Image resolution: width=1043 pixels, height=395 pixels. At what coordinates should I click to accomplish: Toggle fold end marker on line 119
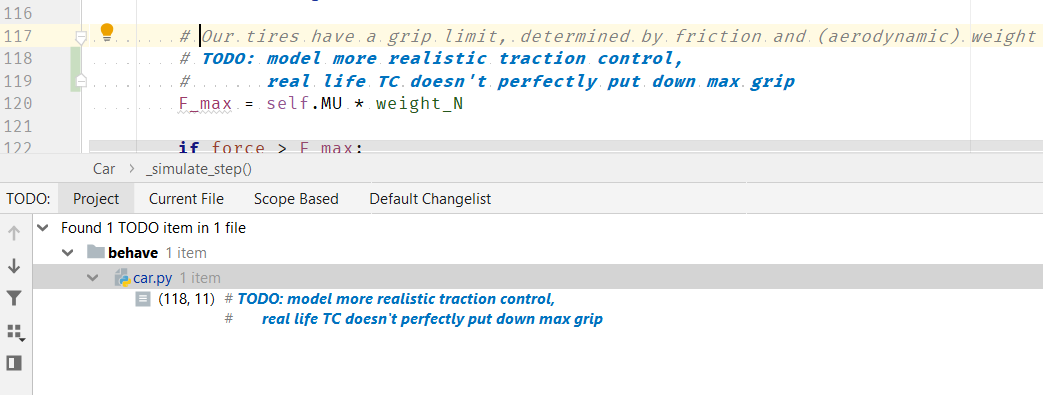pos(80,81)
